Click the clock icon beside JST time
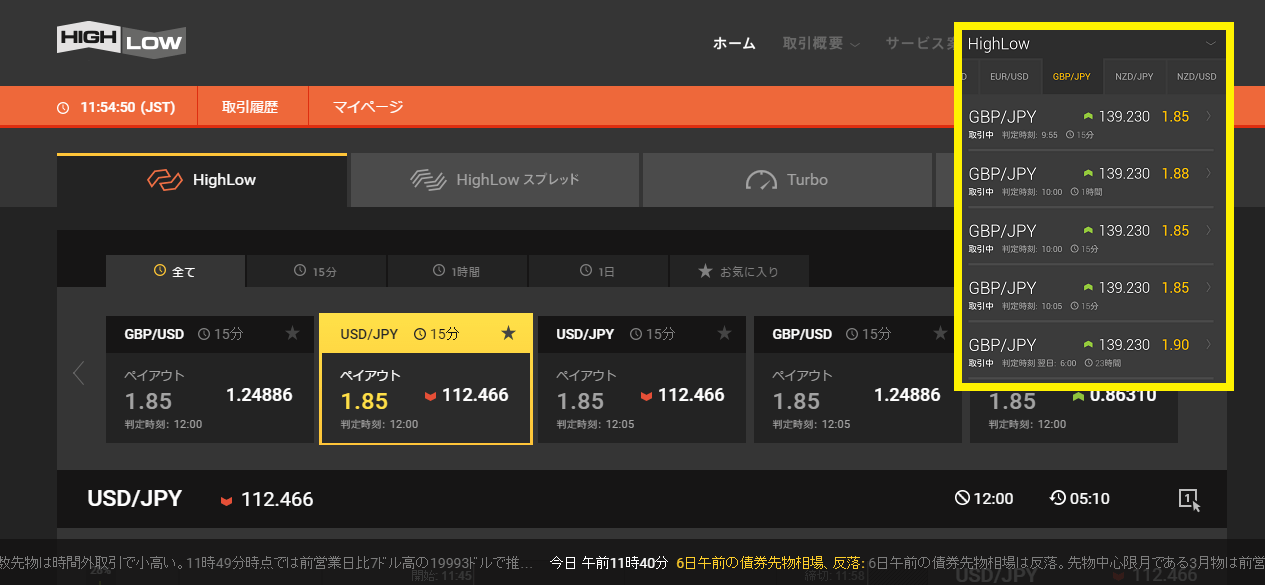Screen dimensions: 1265x585 point(63,107)
